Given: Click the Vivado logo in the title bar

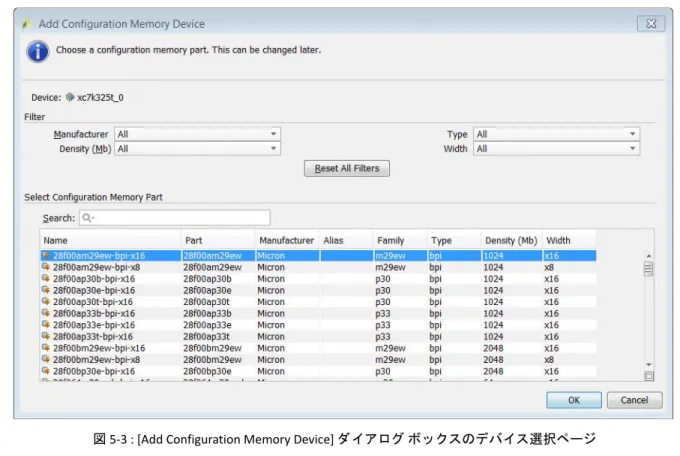Looking at the screenshot, I should [27, 23].
